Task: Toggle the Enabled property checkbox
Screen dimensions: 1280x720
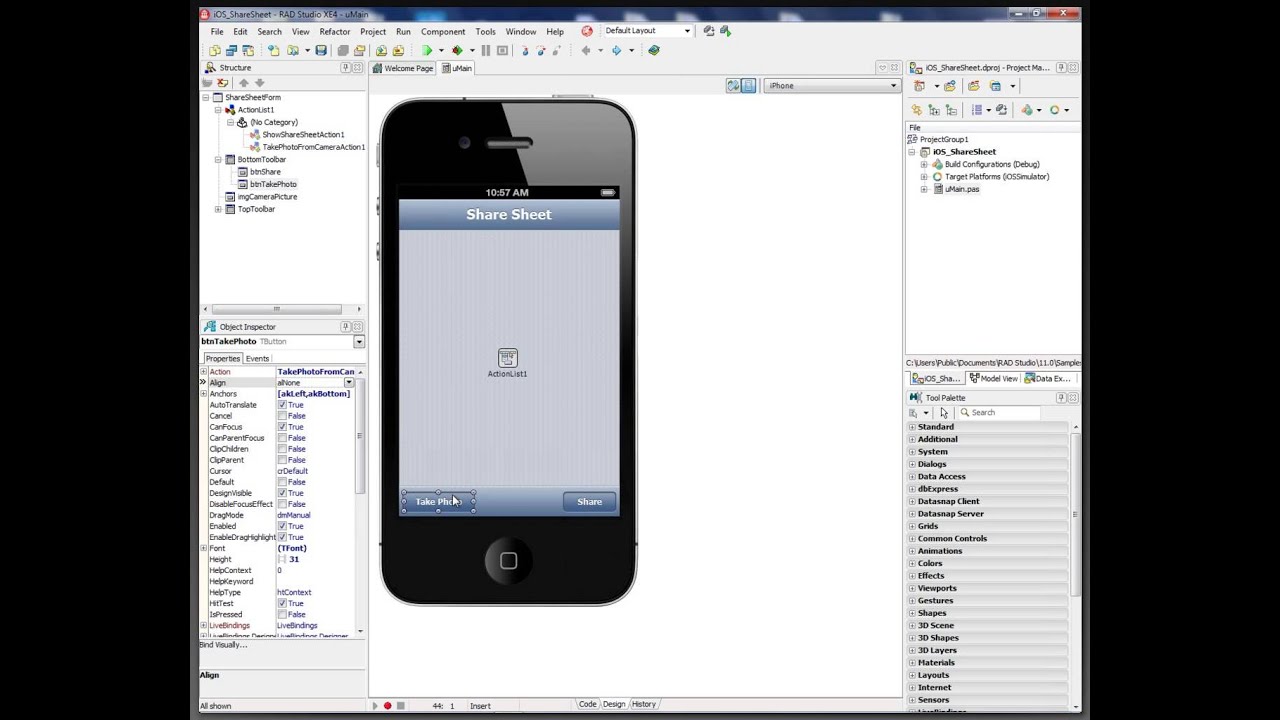Action: tap(282, 526)
